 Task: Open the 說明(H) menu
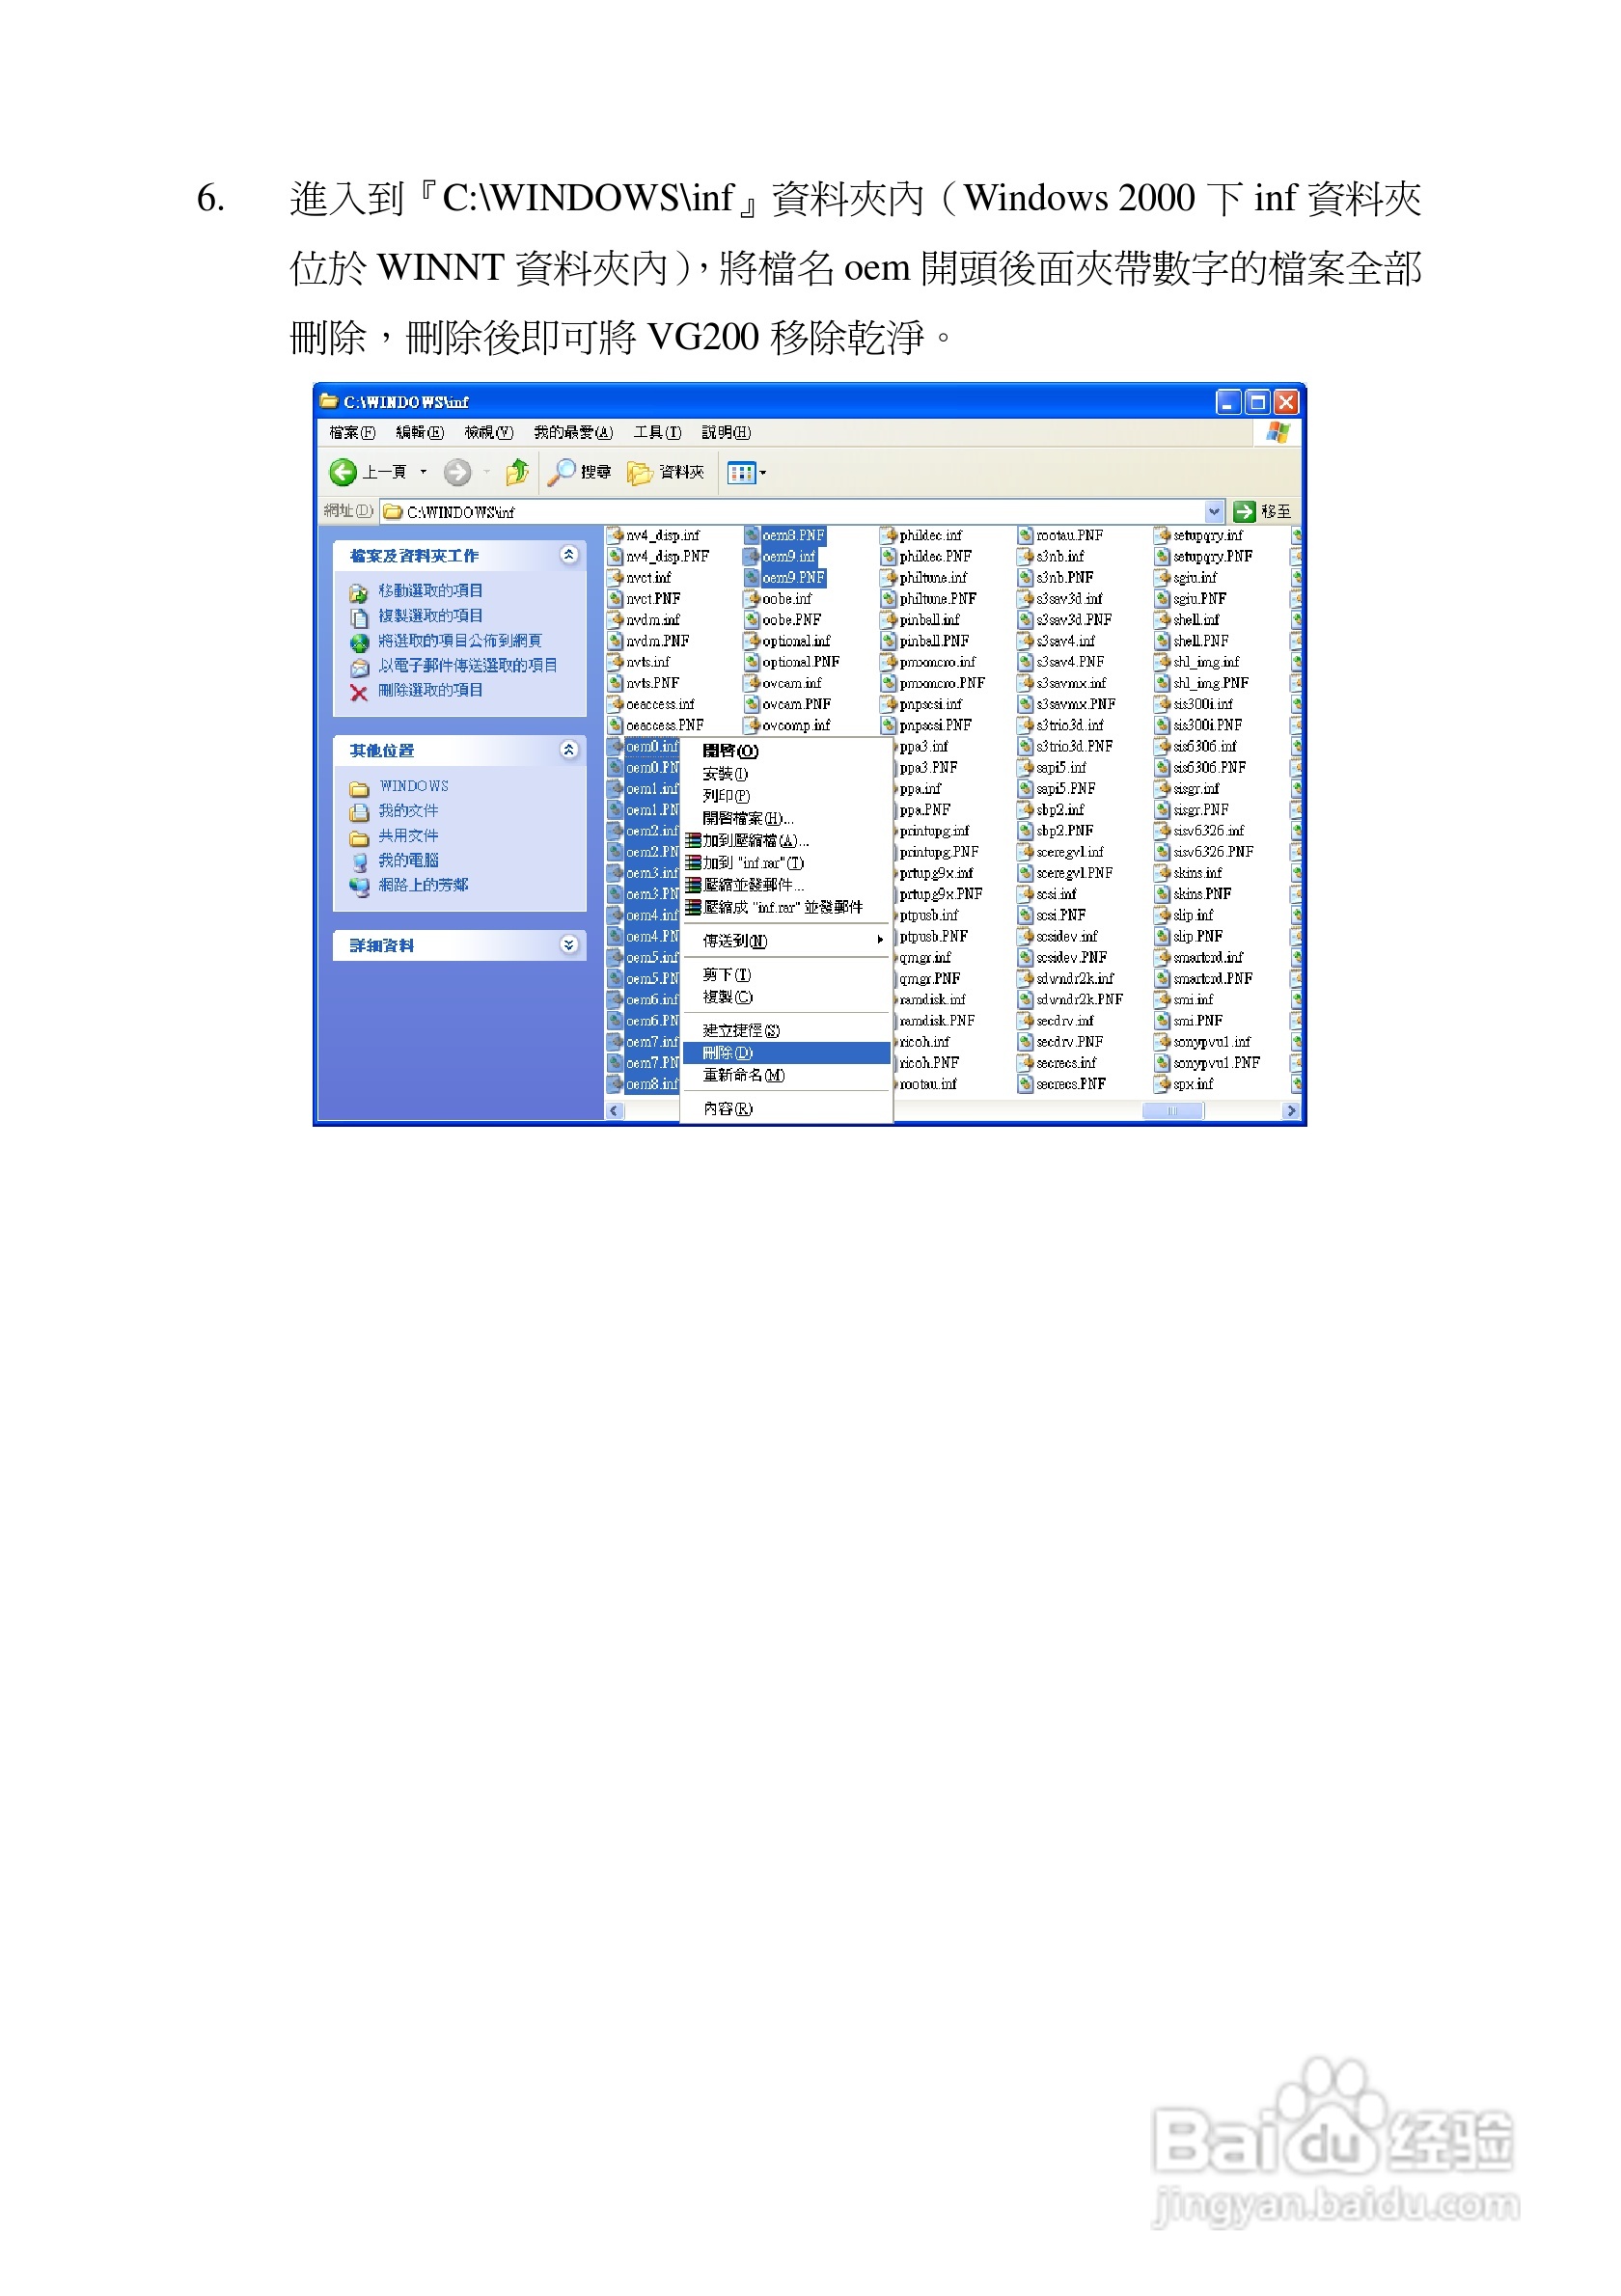click(x=726, y=432)
